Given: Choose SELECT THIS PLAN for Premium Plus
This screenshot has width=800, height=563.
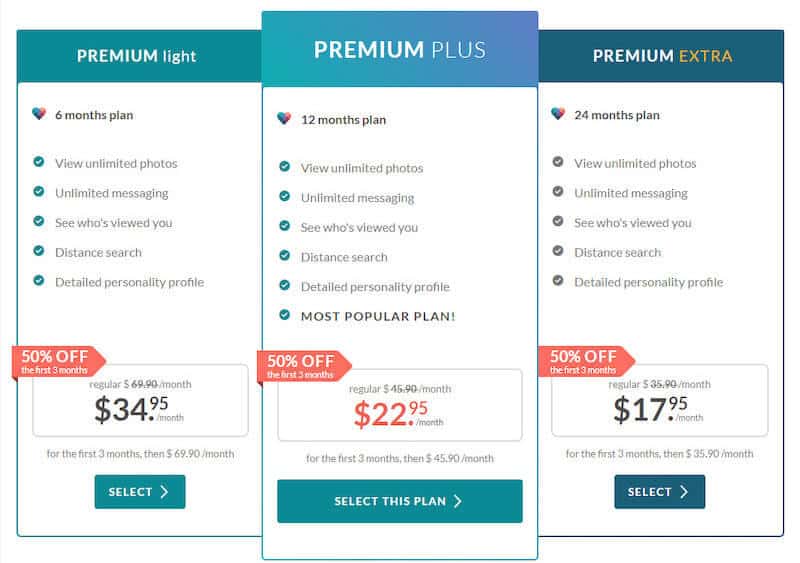Looking at the screenshot, I should [400, 501].
